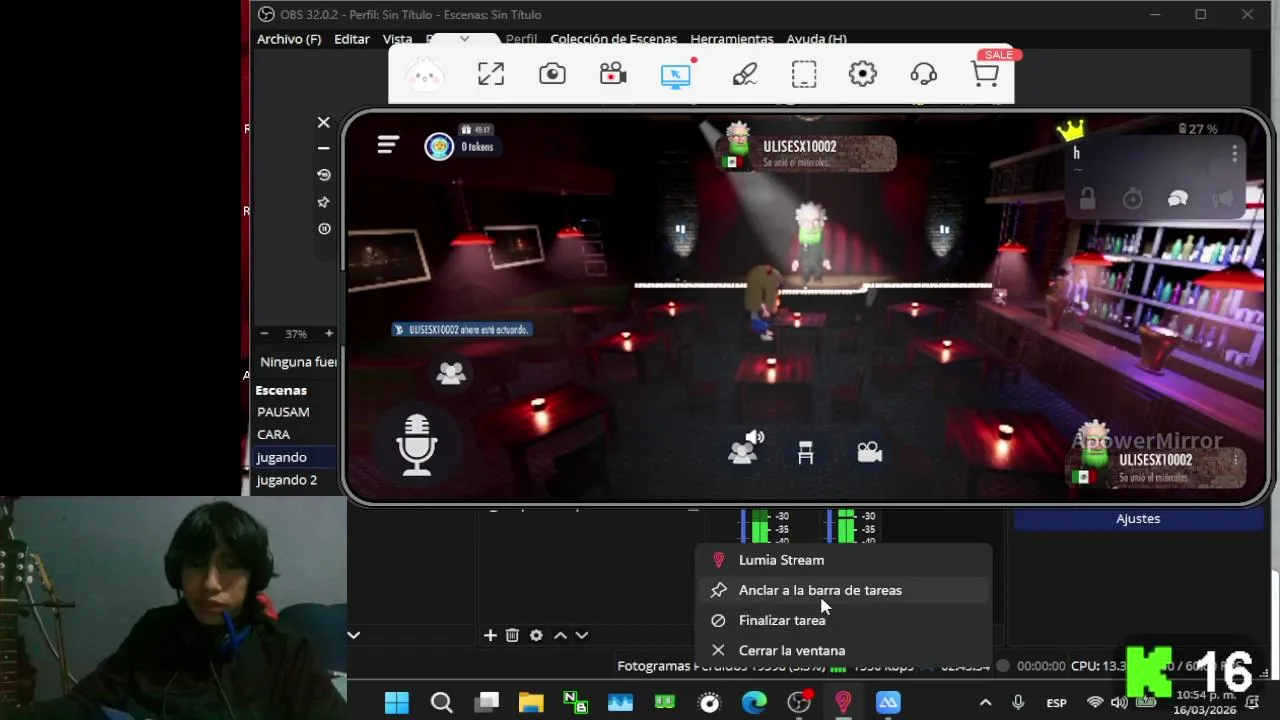Click the Ajustes button in OBS controls
Image resolution: width=1280 pixels, height=720 pixels.
1138,519
